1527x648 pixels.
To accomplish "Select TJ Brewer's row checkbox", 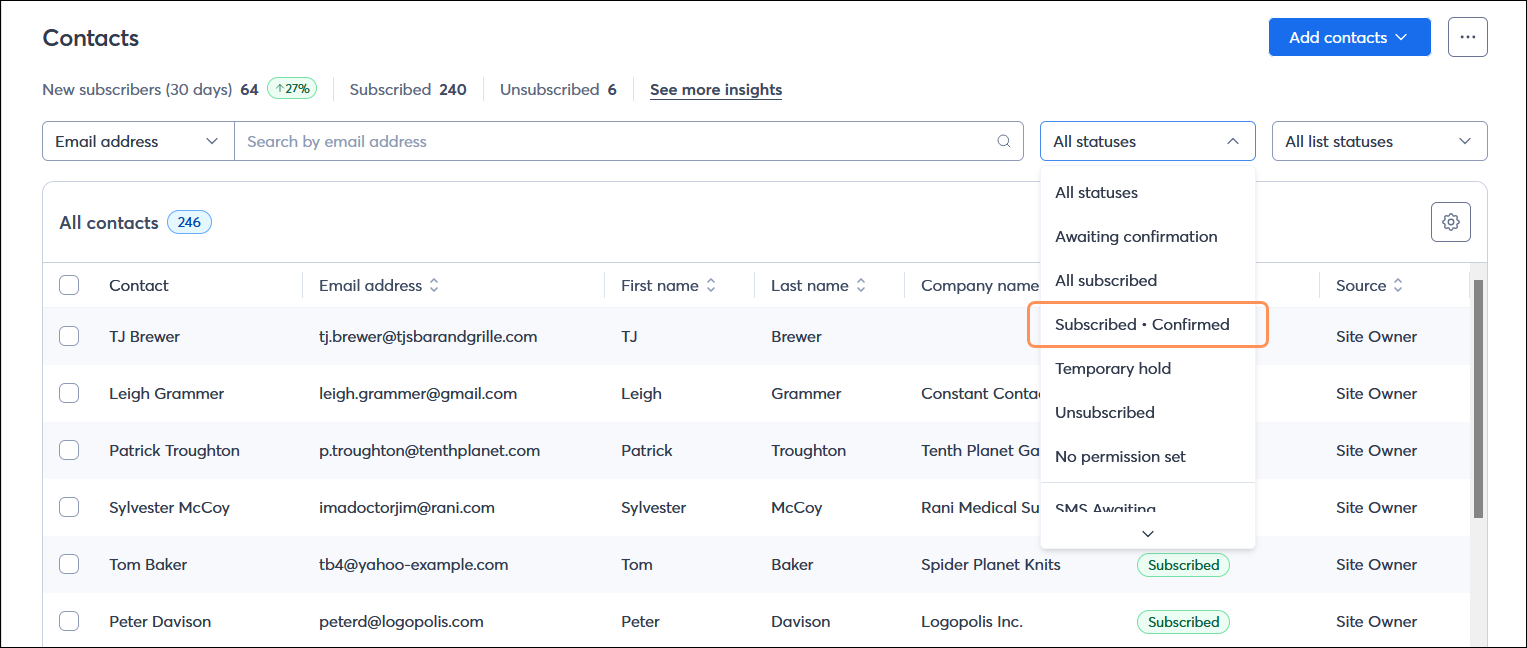I will pos(69,336).
